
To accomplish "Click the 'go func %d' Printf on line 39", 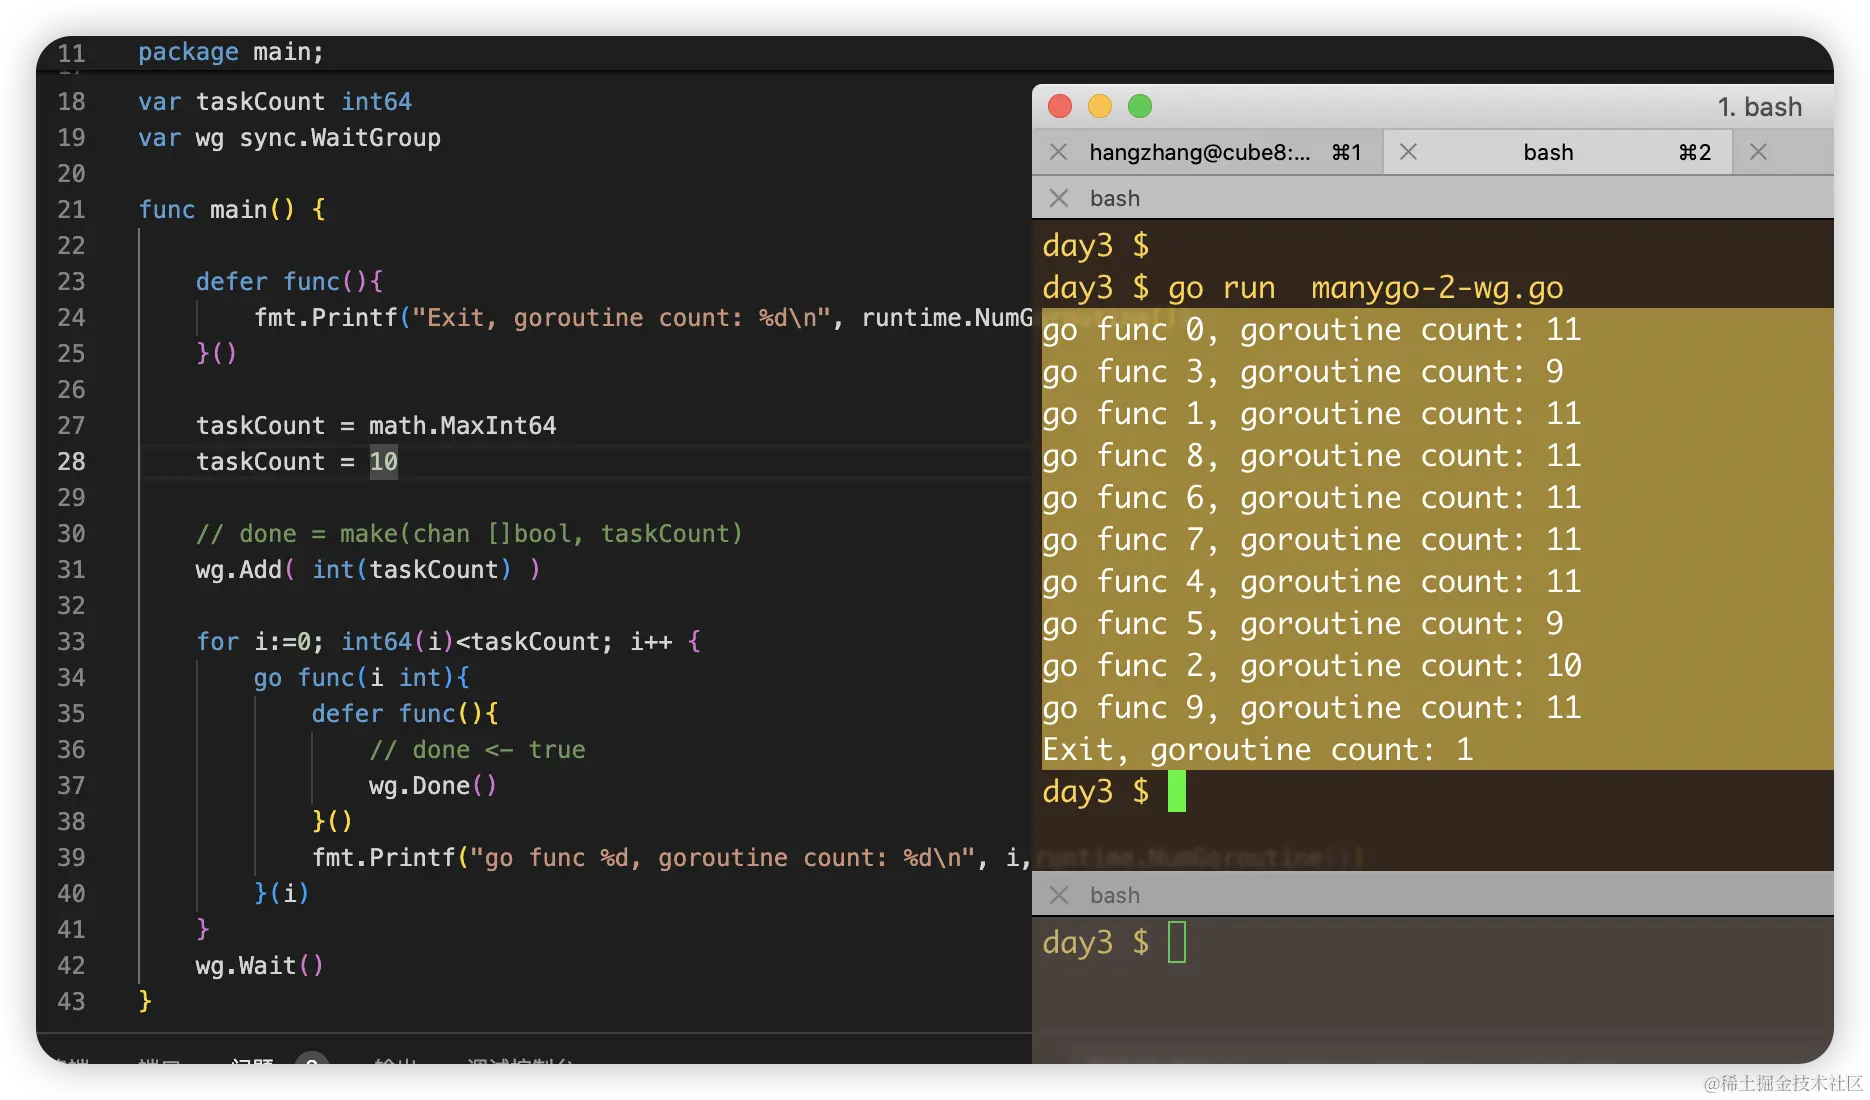I will [672, 858].
